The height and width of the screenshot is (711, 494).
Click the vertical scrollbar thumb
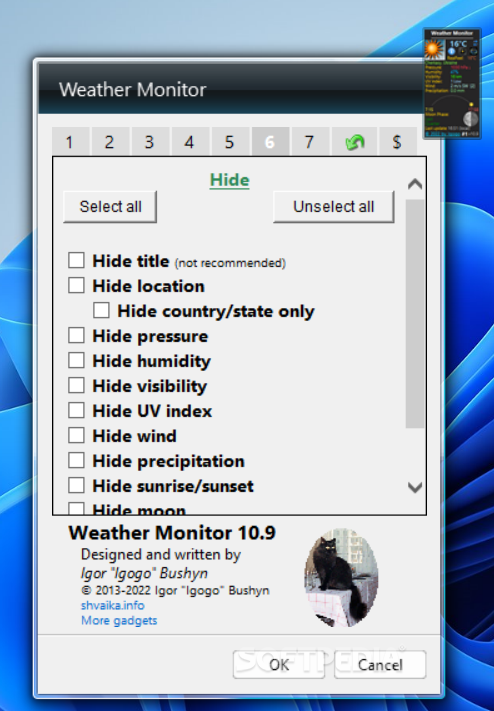coord(415,314)
